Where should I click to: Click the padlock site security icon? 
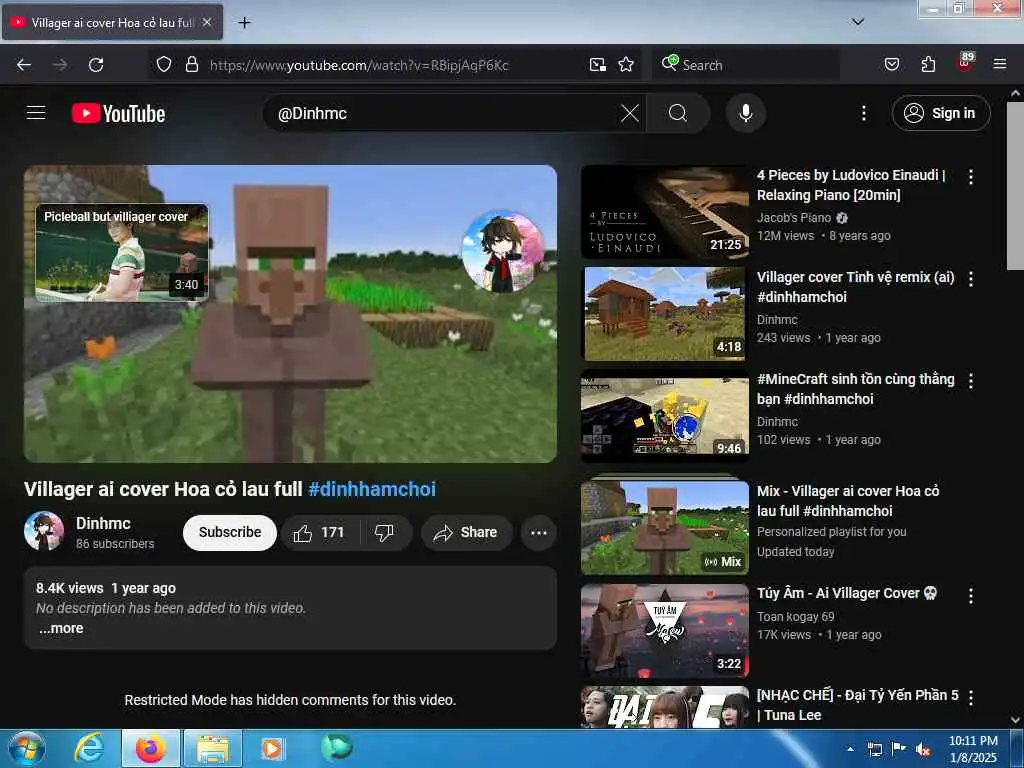click(191, 64)
